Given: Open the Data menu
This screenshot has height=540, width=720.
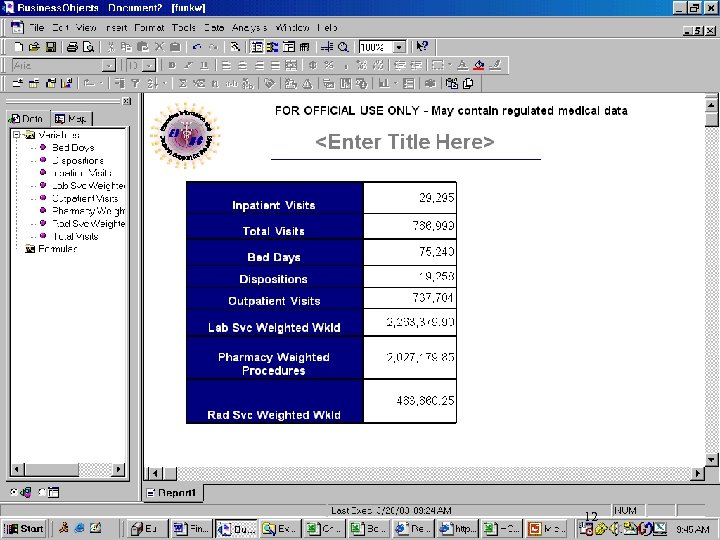Looking at the screenshot, I should pos(214,28).
